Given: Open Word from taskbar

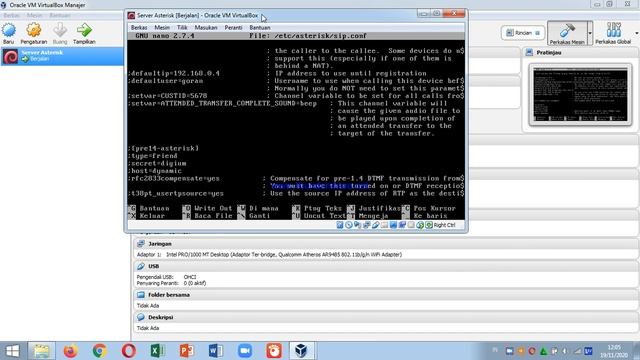Looking at the screenshot, I should pyautogui.click(x=216, y=351).
